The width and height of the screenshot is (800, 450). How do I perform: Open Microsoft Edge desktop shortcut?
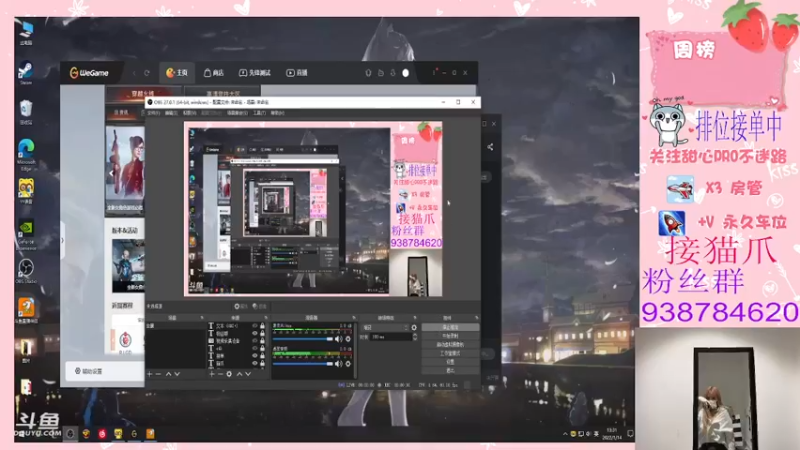coord(26,155)
